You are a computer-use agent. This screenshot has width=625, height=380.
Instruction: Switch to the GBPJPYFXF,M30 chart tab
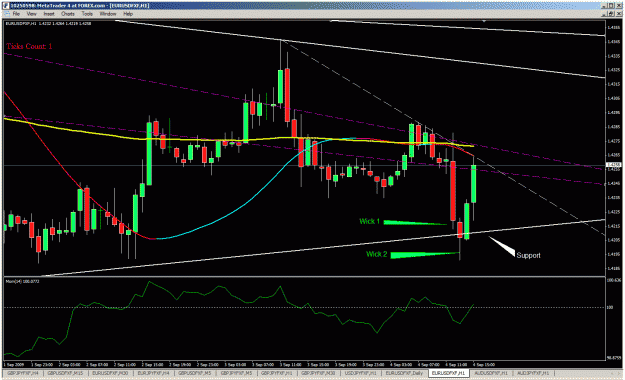tap(318, 373)
